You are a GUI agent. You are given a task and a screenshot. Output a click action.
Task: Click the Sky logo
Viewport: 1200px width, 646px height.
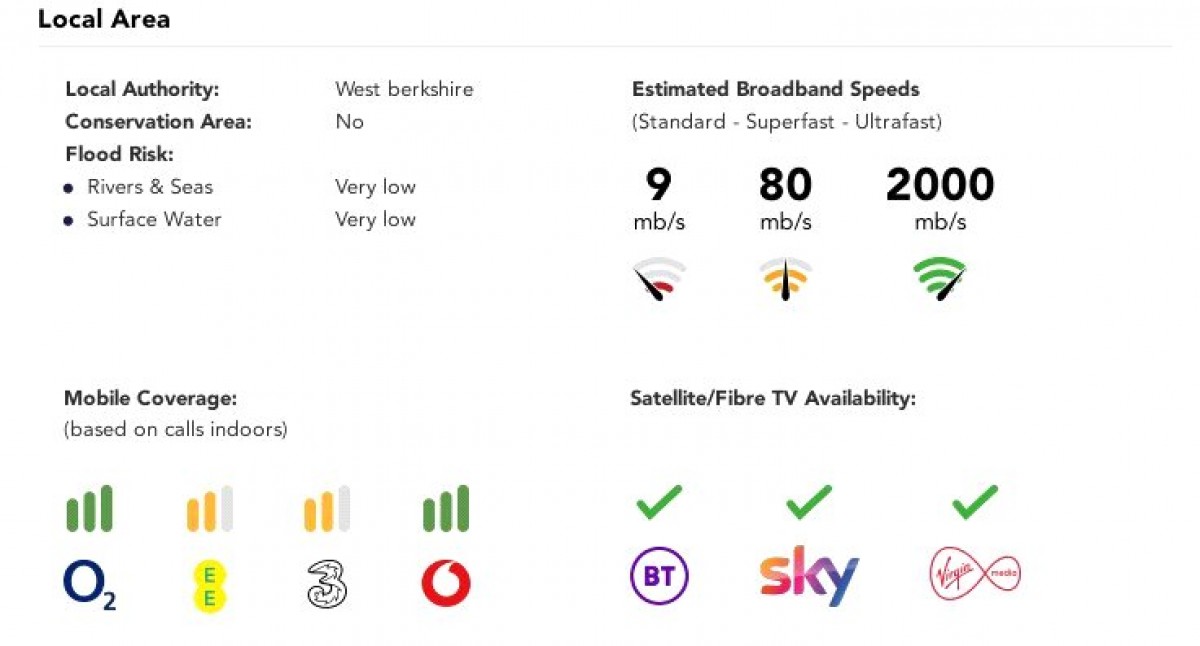pos(809,575)
